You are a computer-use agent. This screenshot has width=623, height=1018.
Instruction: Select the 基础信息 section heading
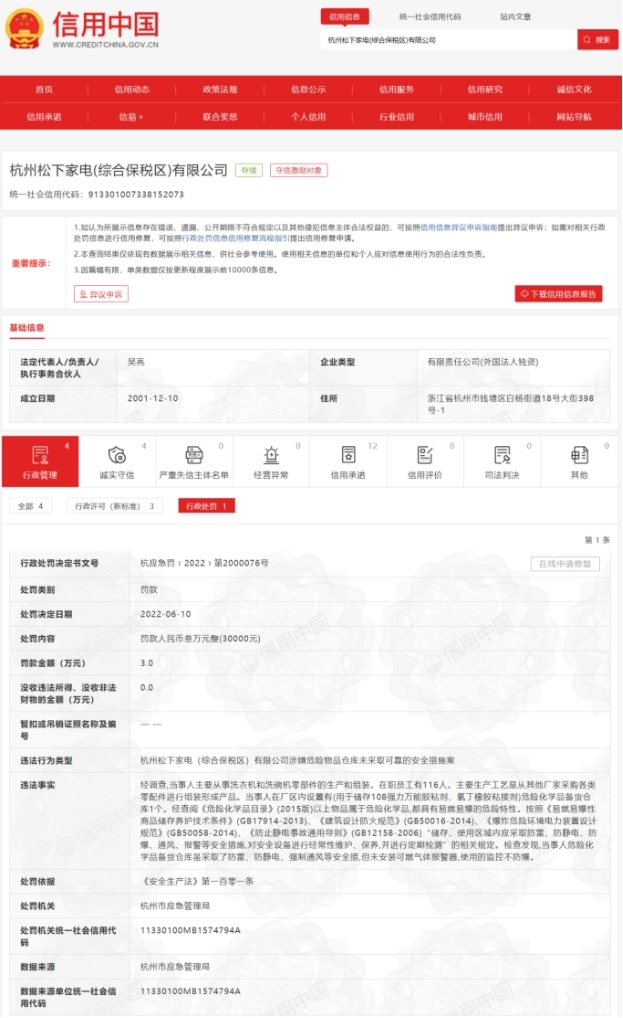[27, 328]
